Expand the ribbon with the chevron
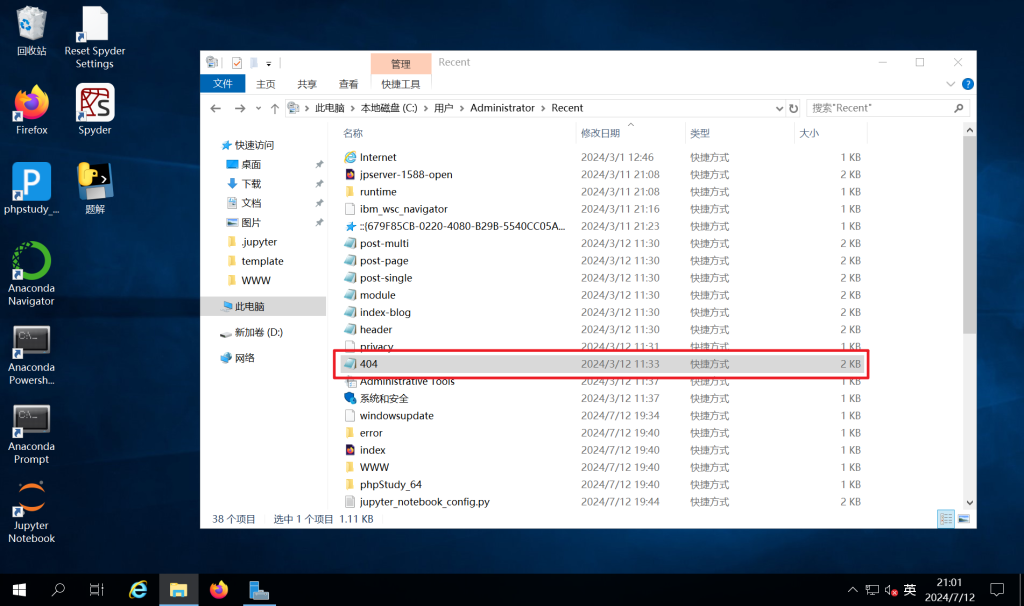1024x606 pixels. tap(952, 85)
